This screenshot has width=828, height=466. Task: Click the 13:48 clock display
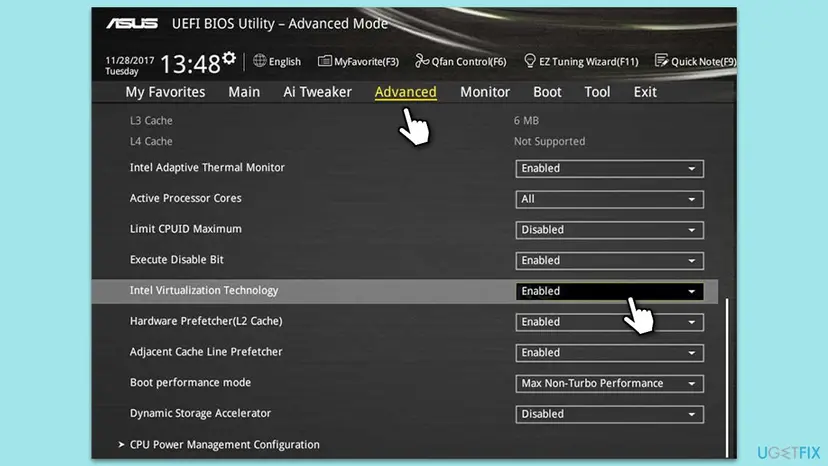tap(190, 64)
